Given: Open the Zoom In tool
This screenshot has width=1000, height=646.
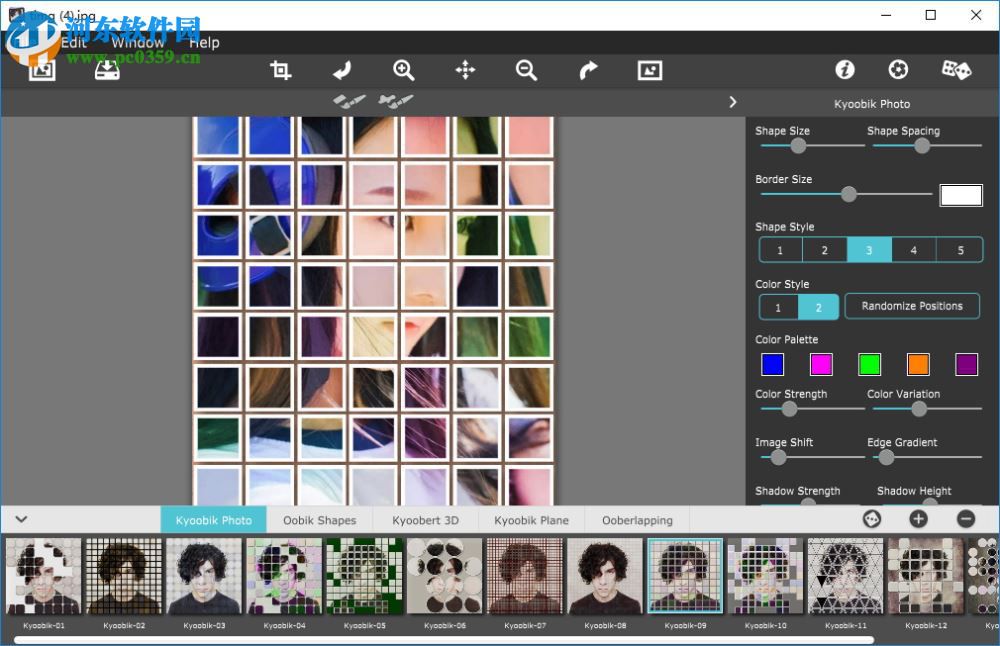Looking at the screenshot, I should coord(404,70).
